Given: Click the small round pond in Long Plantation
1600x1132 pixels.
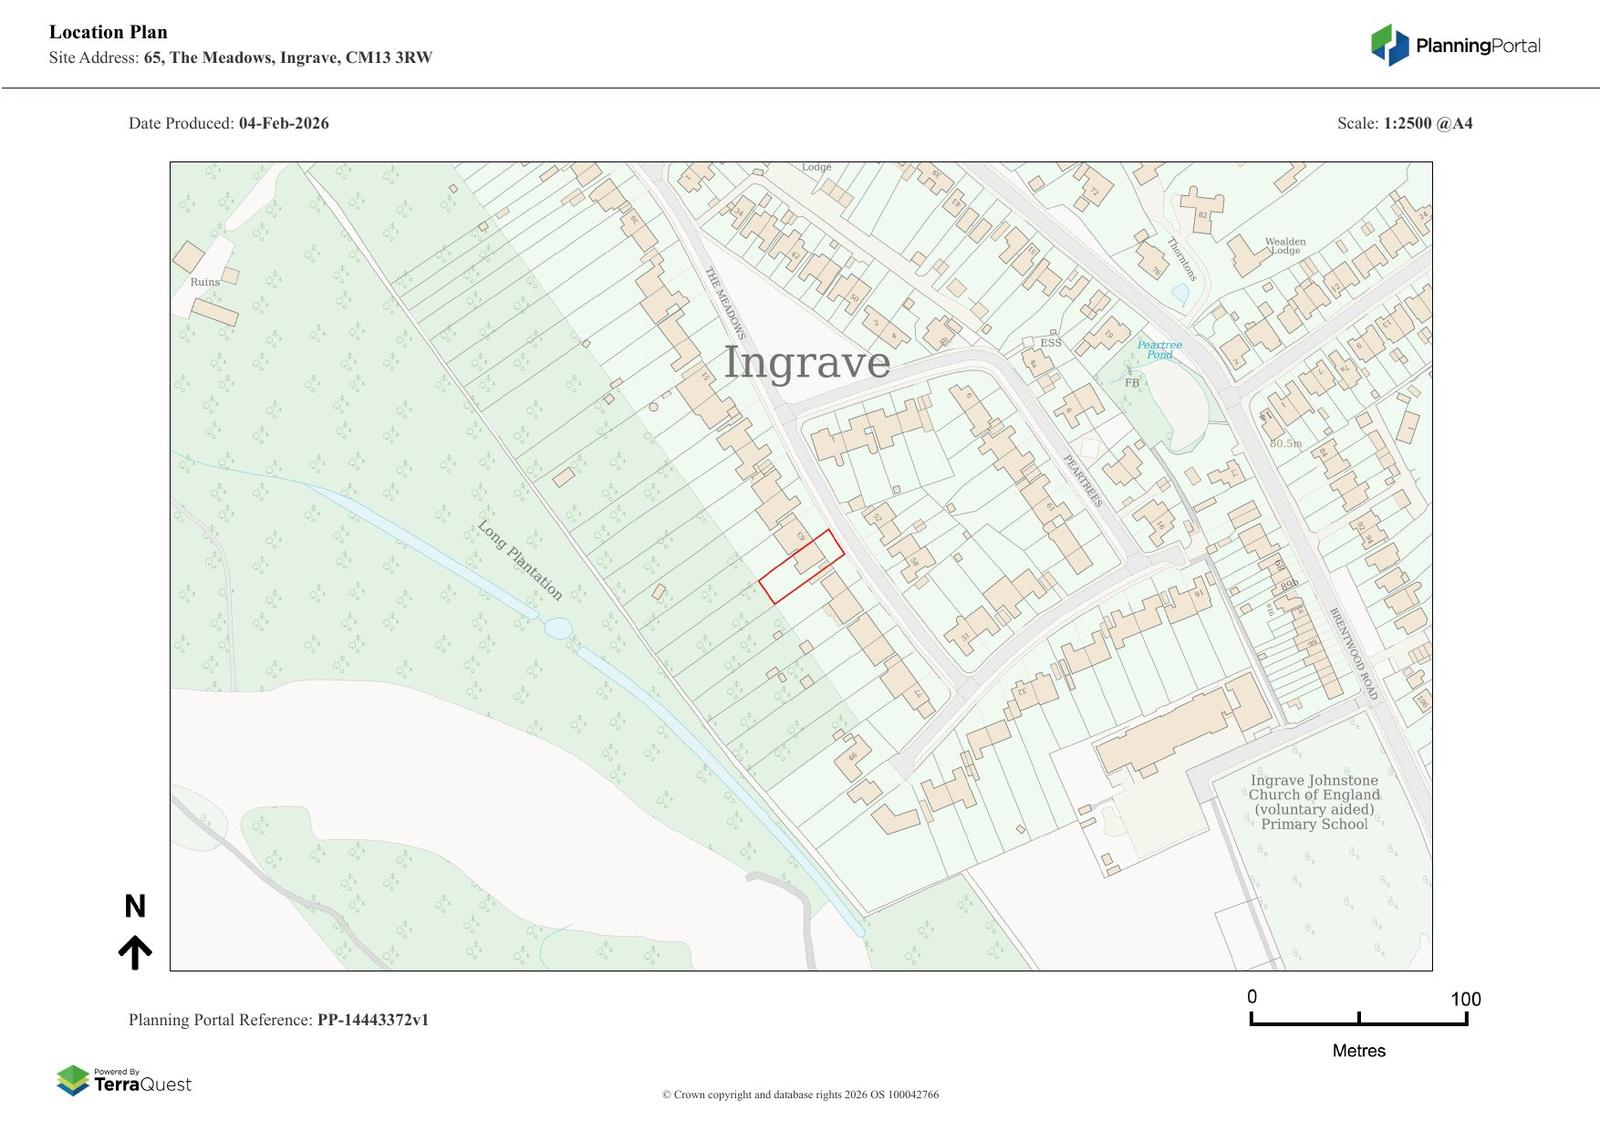Looking at the screenshot, I should 557,628.
